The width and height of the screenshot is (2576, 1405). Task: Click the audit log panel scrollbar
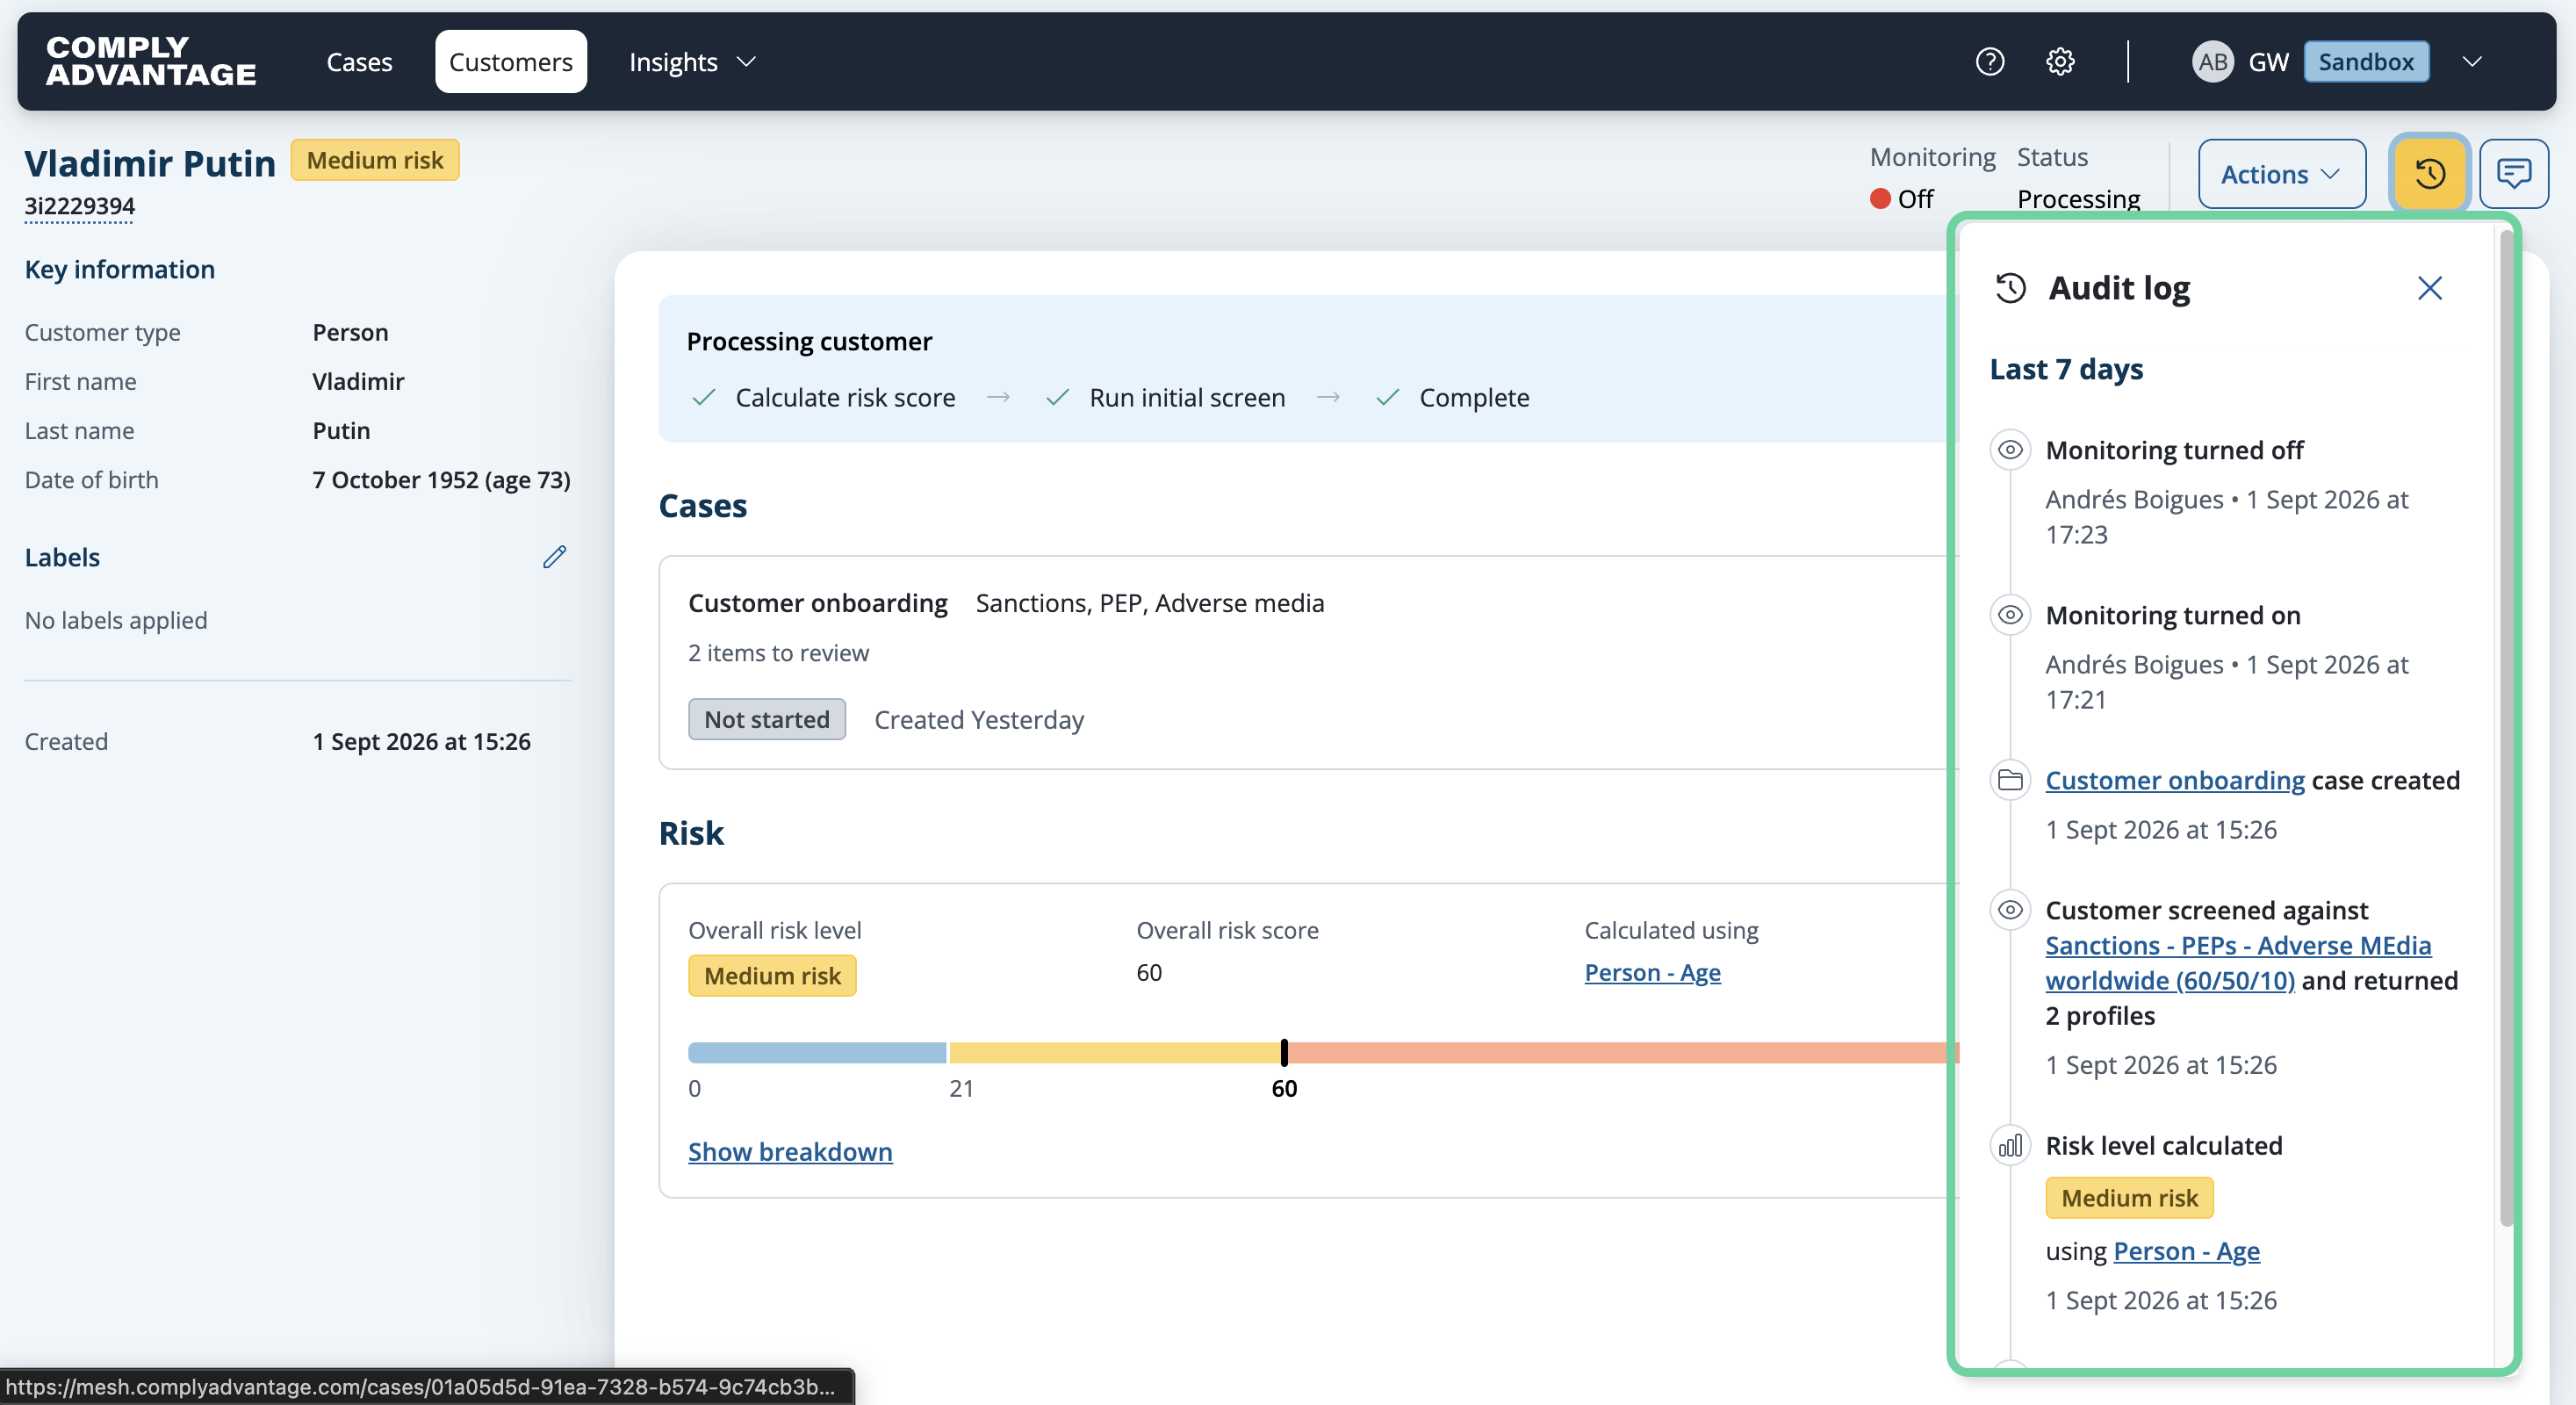2506,728
